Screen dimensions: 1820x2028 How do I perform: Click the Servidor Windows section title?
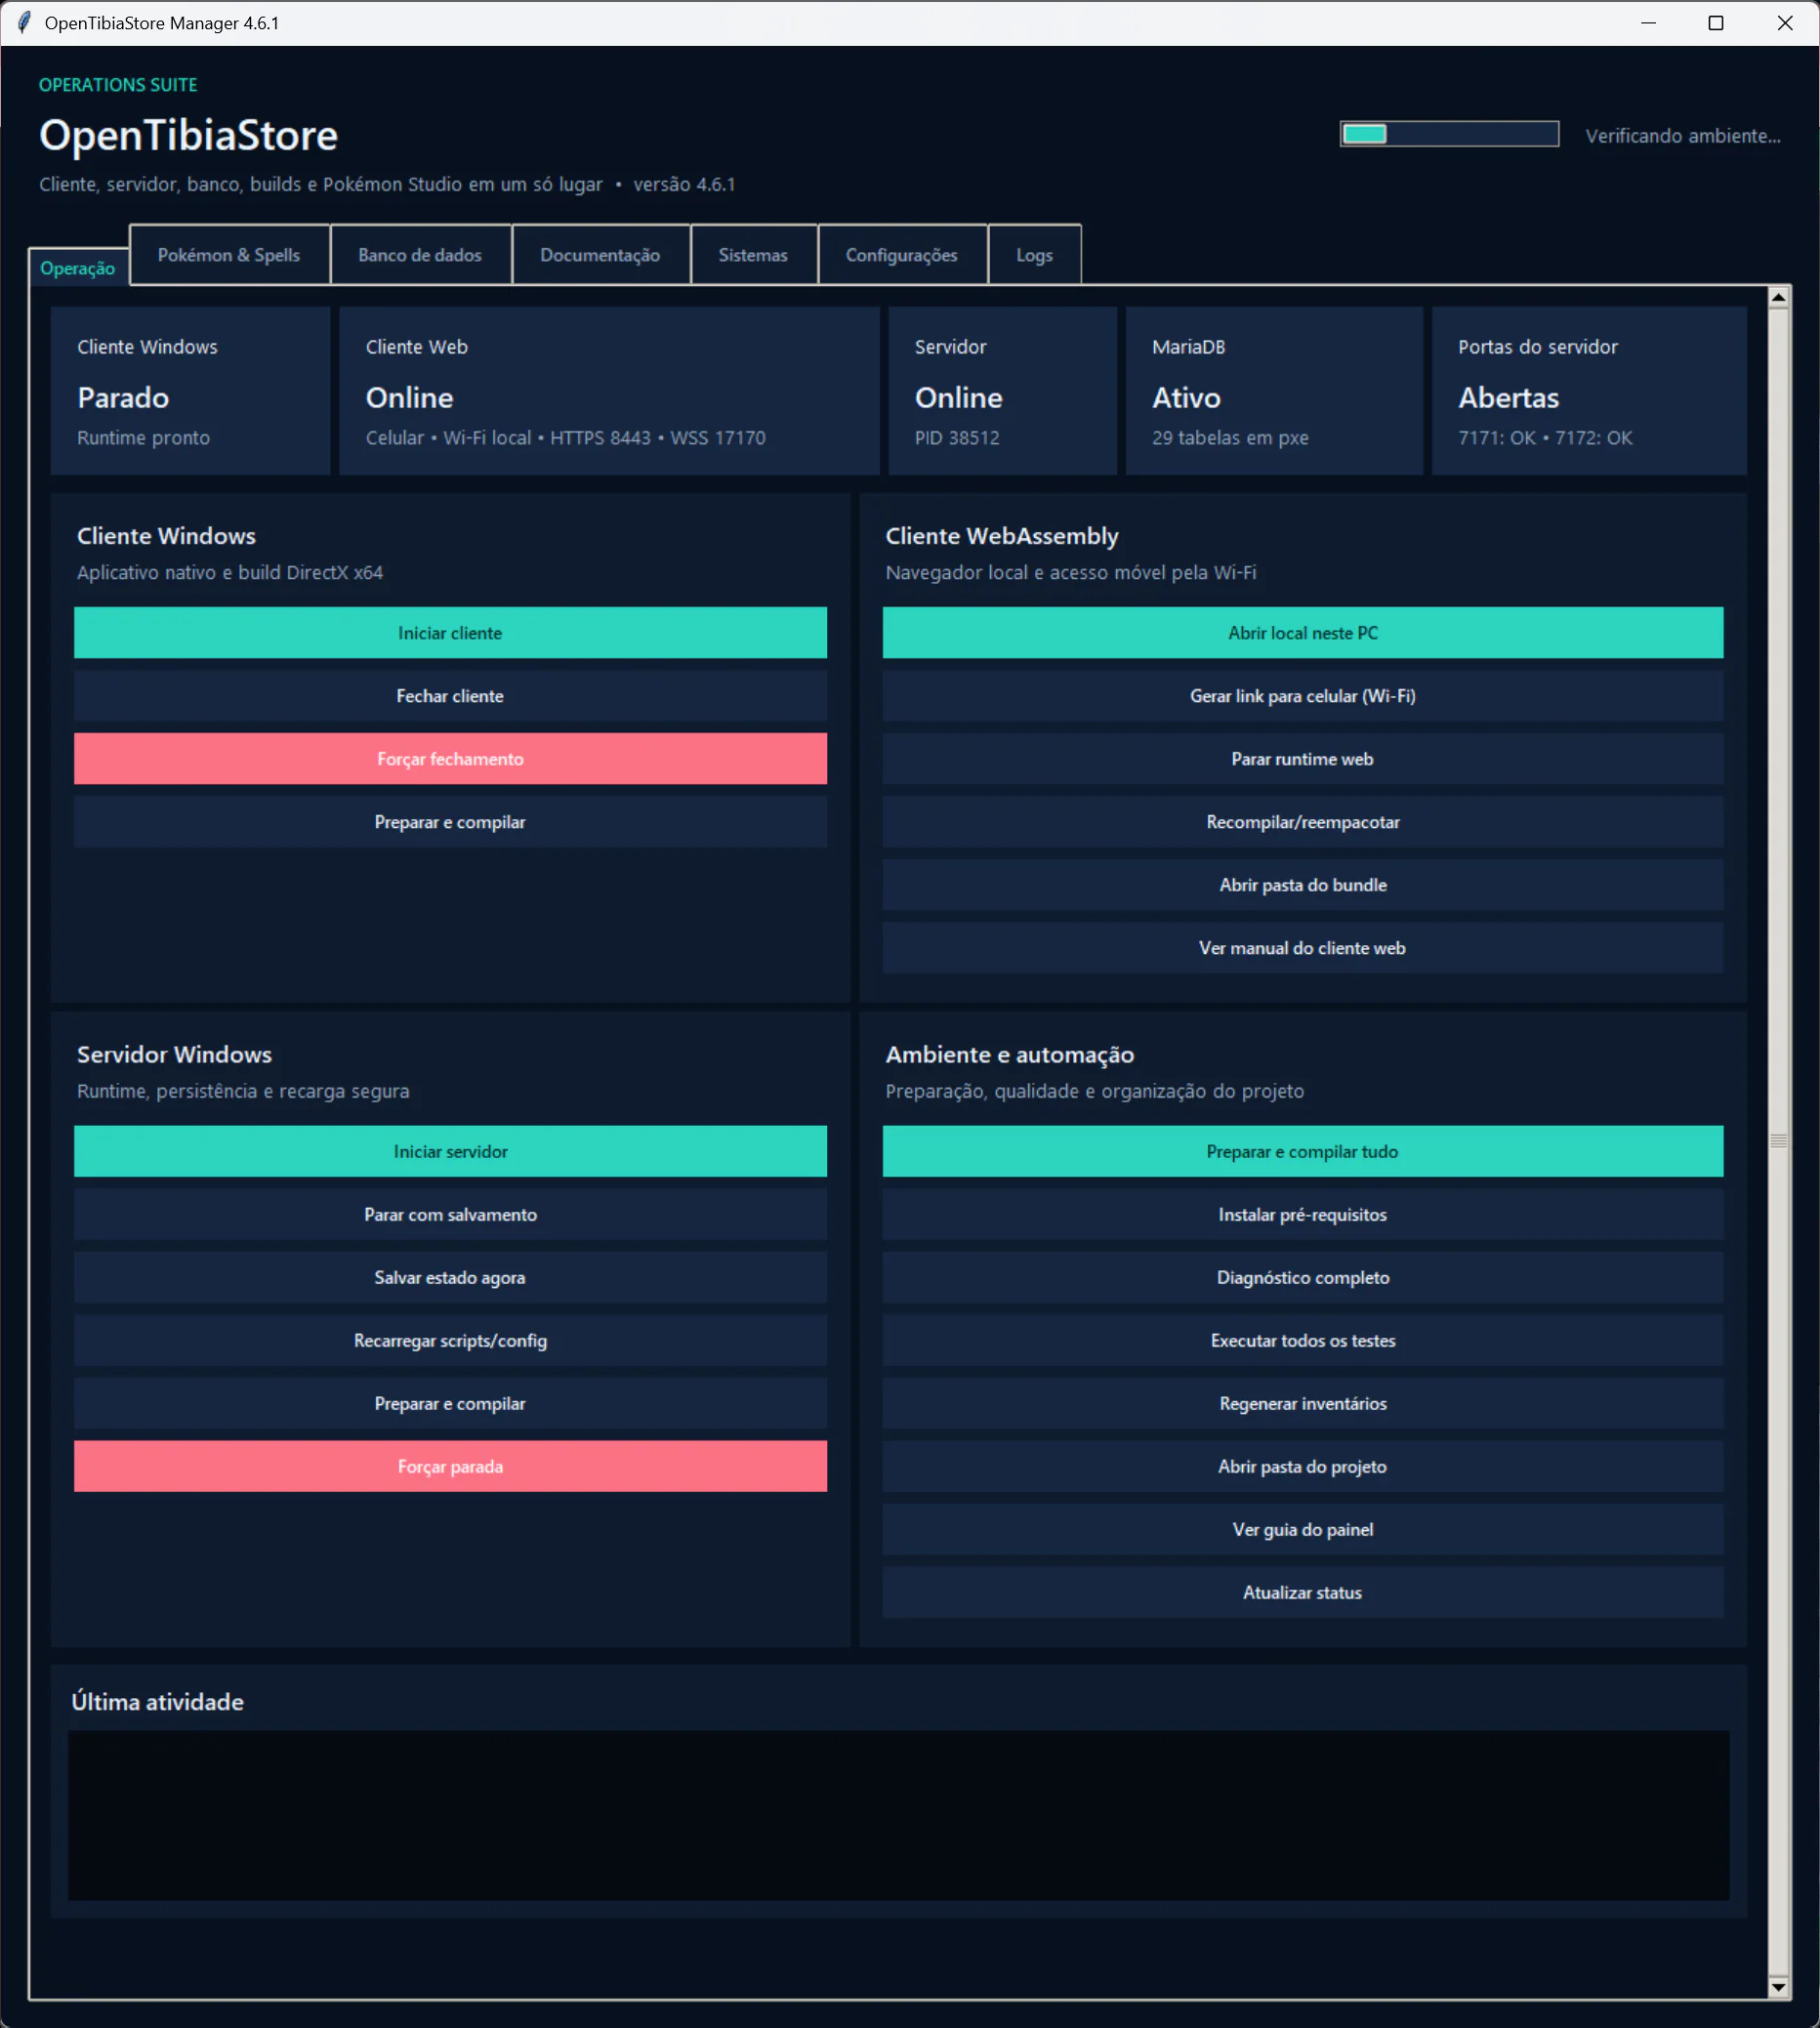pos(174,1054)
